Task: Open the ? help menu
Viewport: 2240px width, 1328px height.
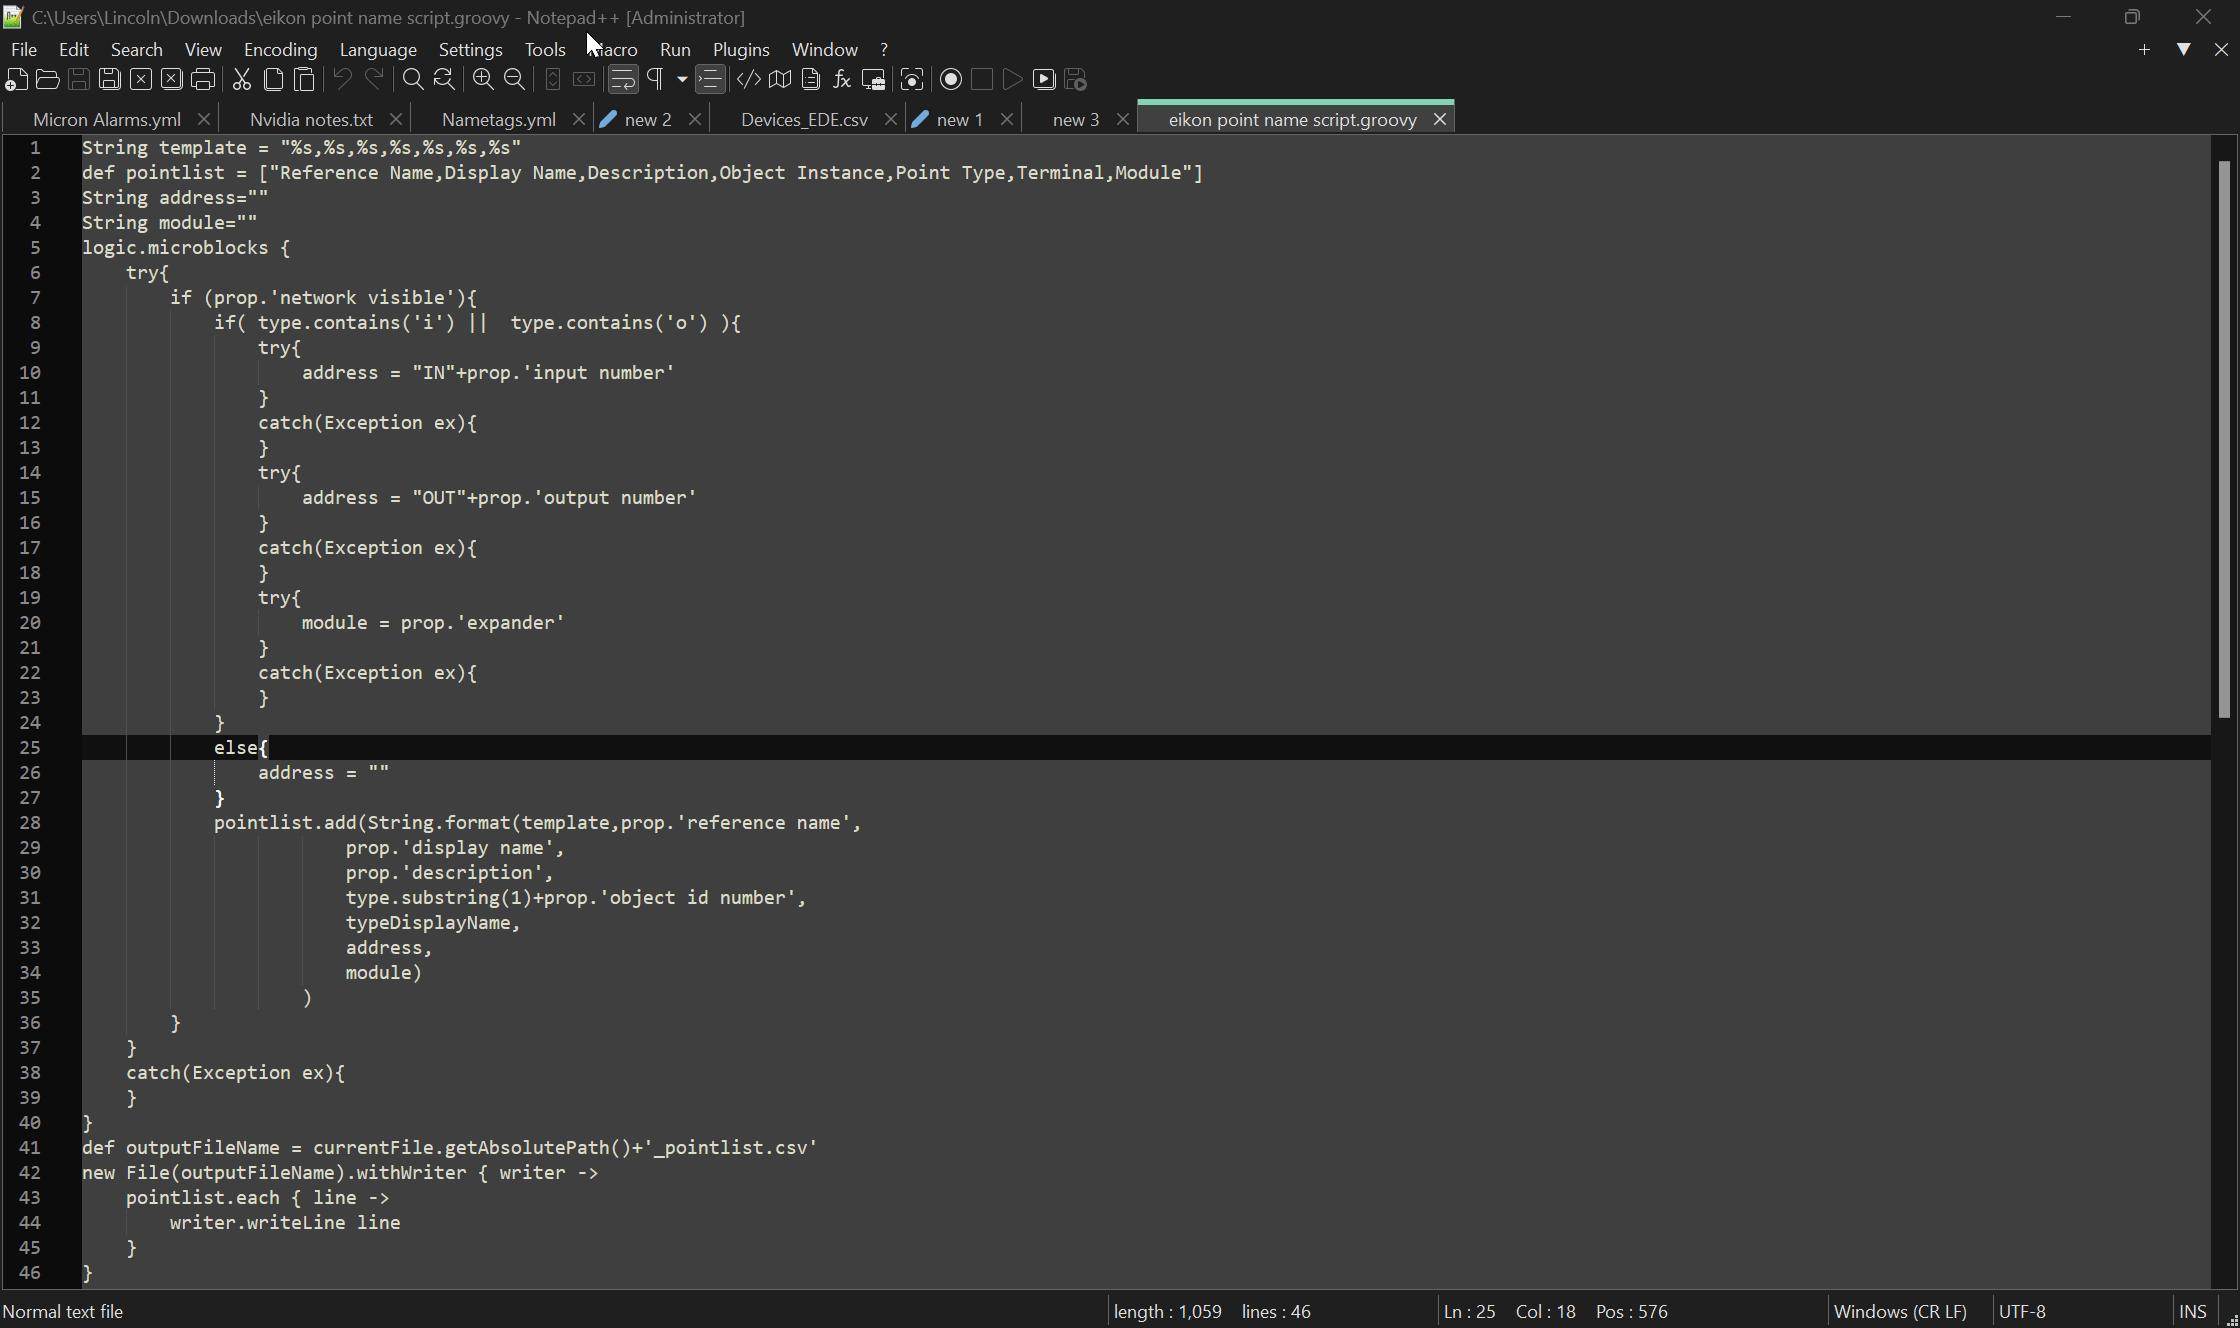Action: pos(884,49)
